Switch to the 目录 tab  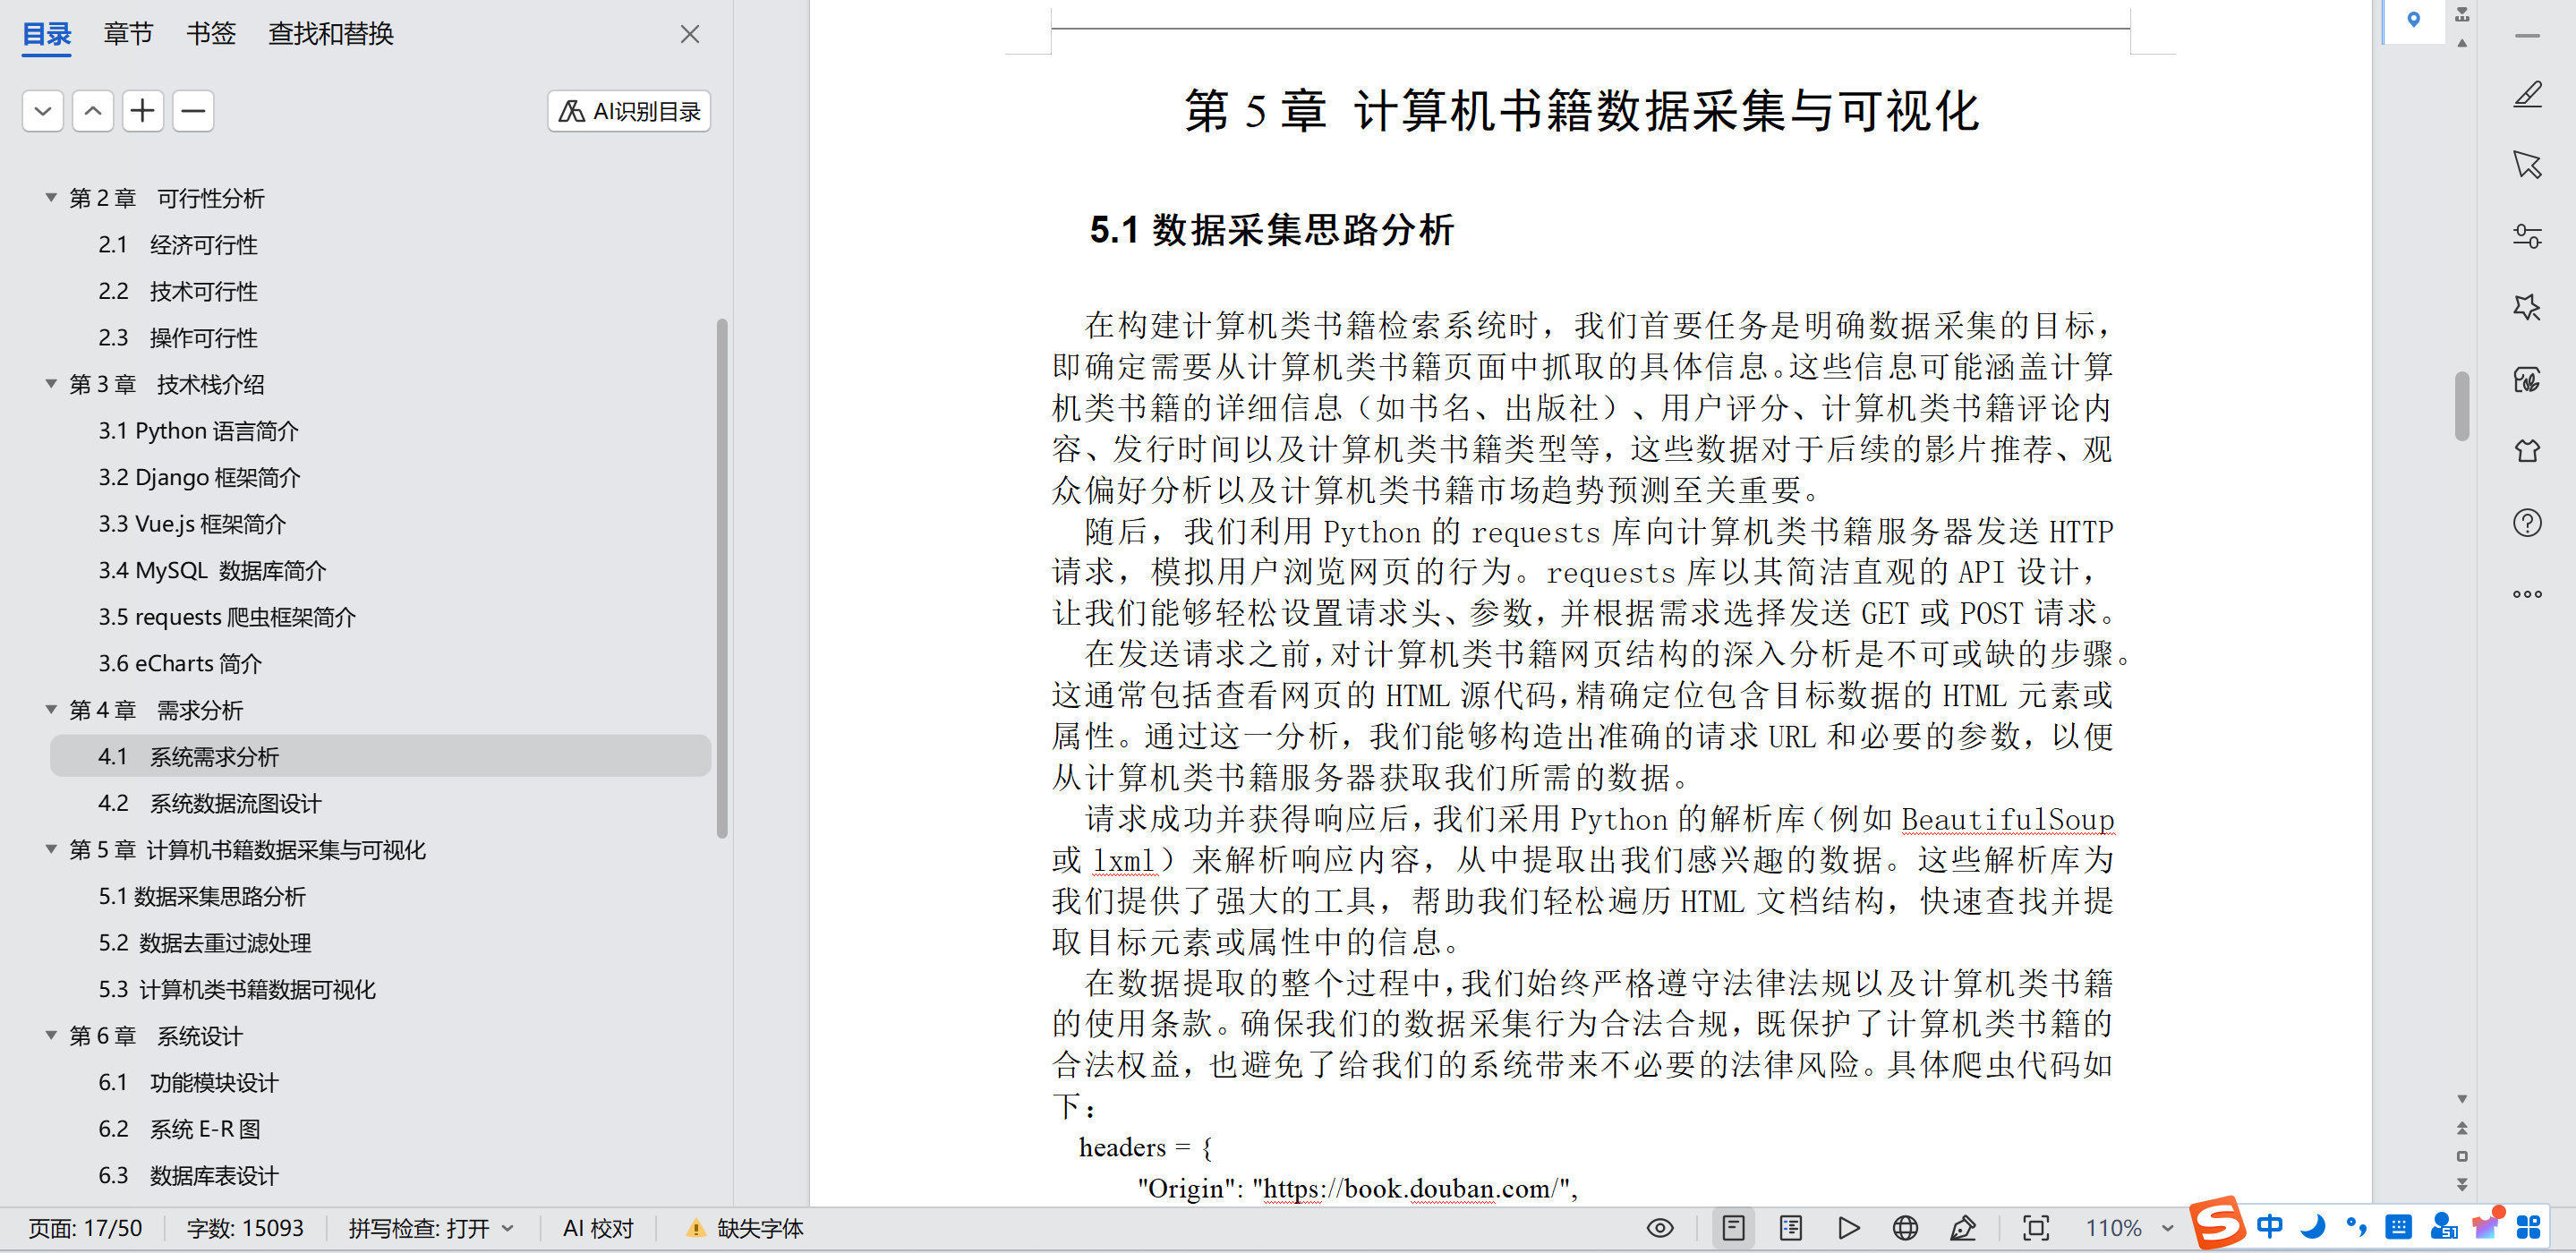click(x=47, y=34)
